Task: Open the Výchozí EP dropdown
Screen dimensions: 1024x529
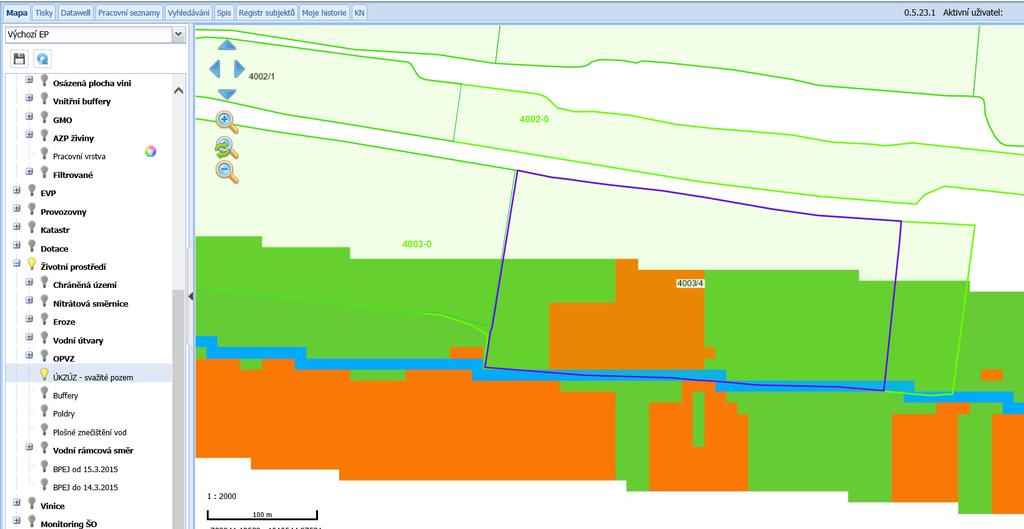Action: [178, 35]
